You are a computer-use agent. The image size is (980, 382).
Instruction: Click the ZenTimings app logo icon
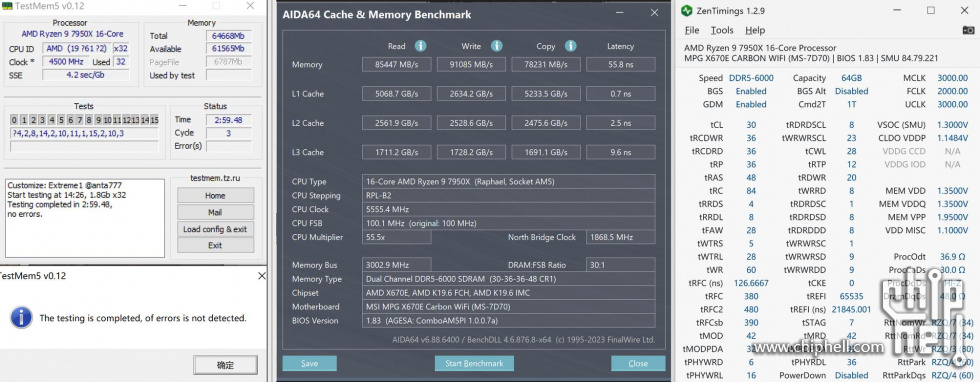point(687,11)
